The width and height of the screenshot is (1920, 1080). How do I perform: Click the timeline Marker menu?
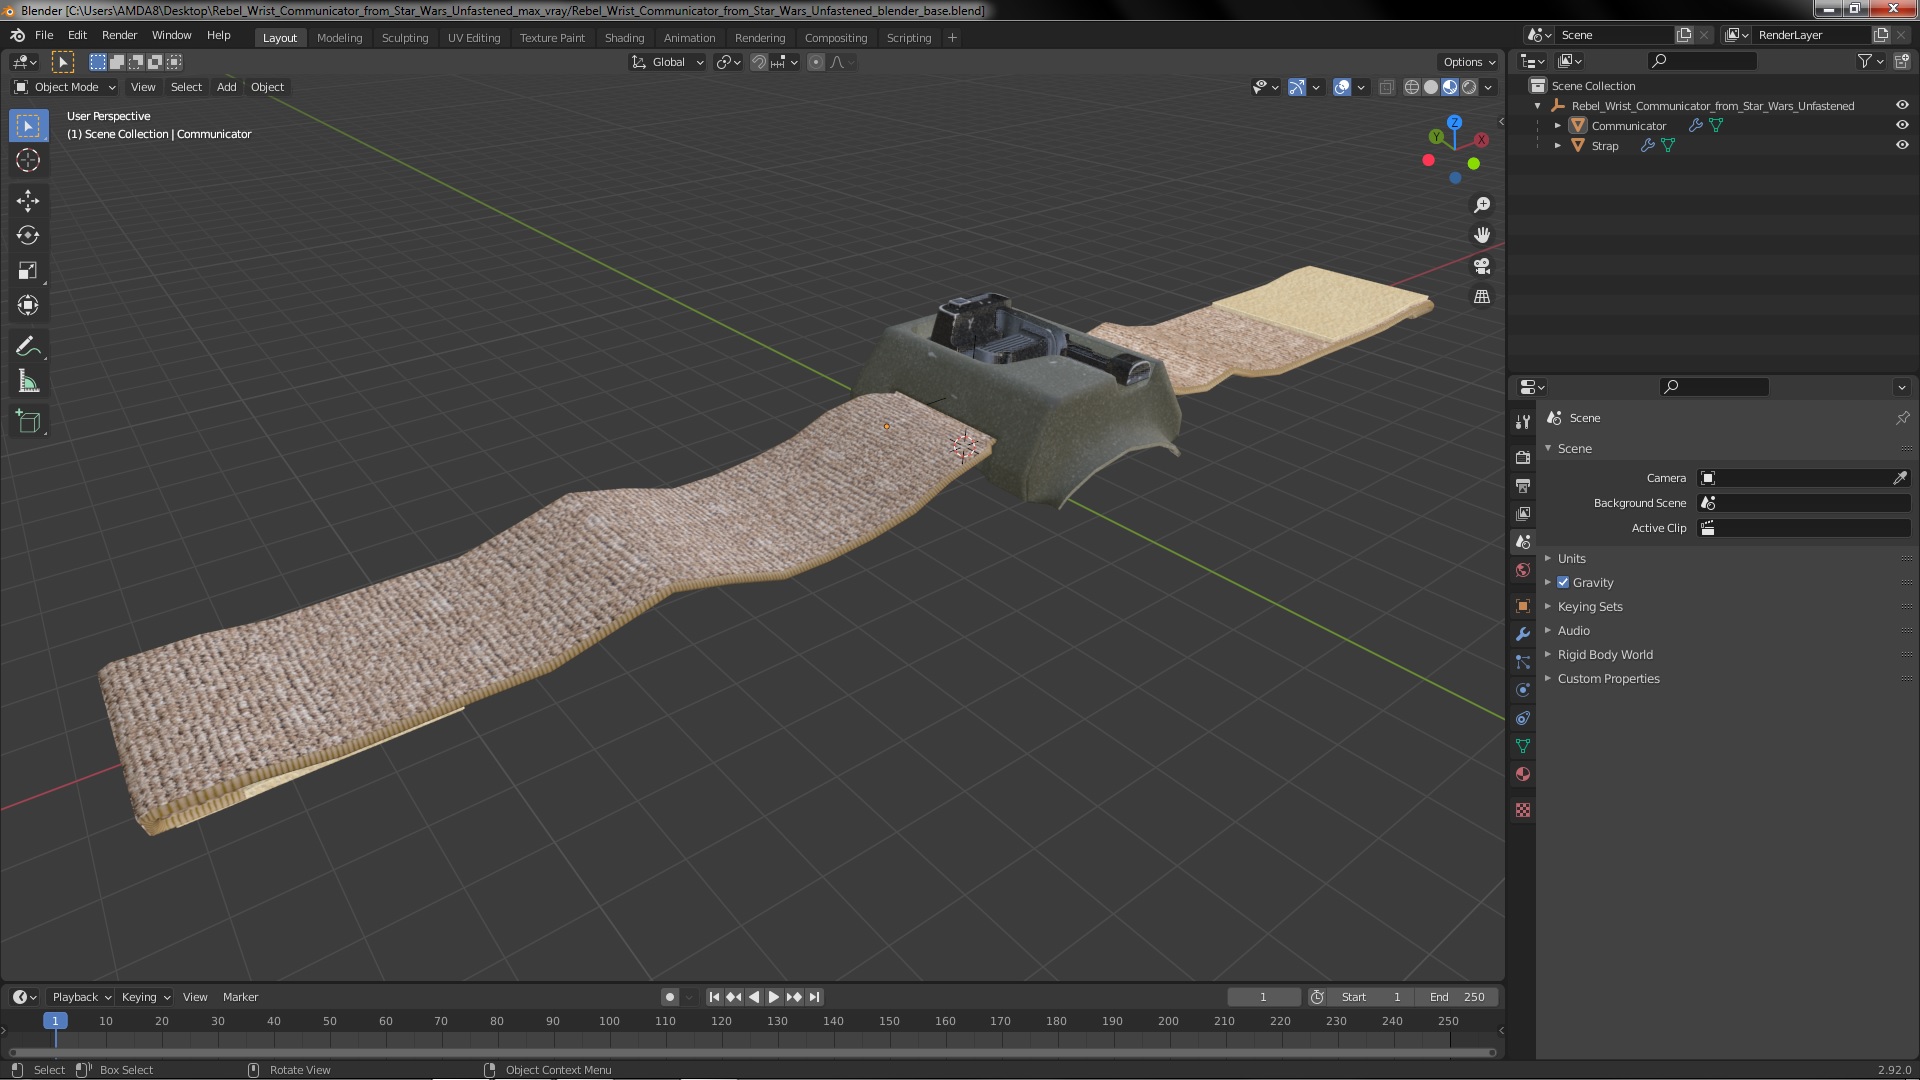[x=240, y=997]
